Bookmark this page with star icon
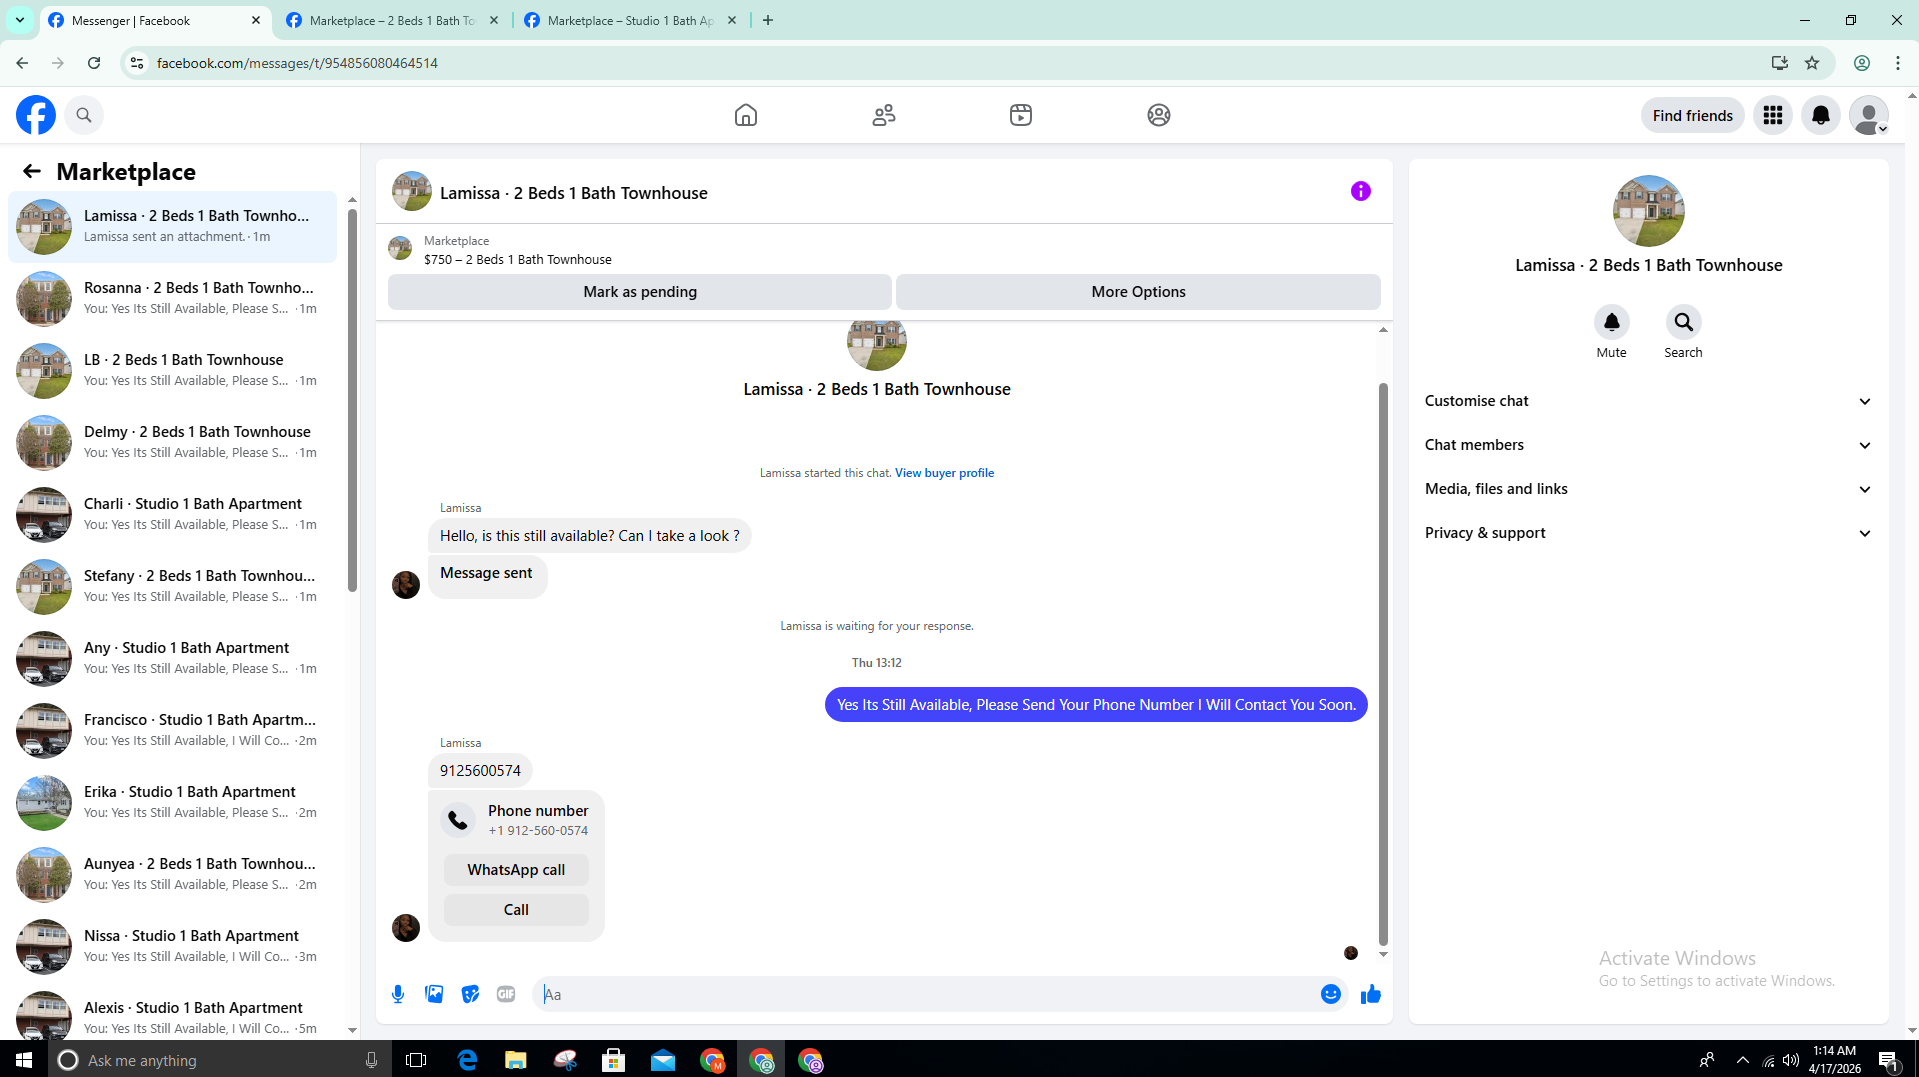Viewport: 1919px width, 1077px height. pyautogui.click(x=1812, y=63)
